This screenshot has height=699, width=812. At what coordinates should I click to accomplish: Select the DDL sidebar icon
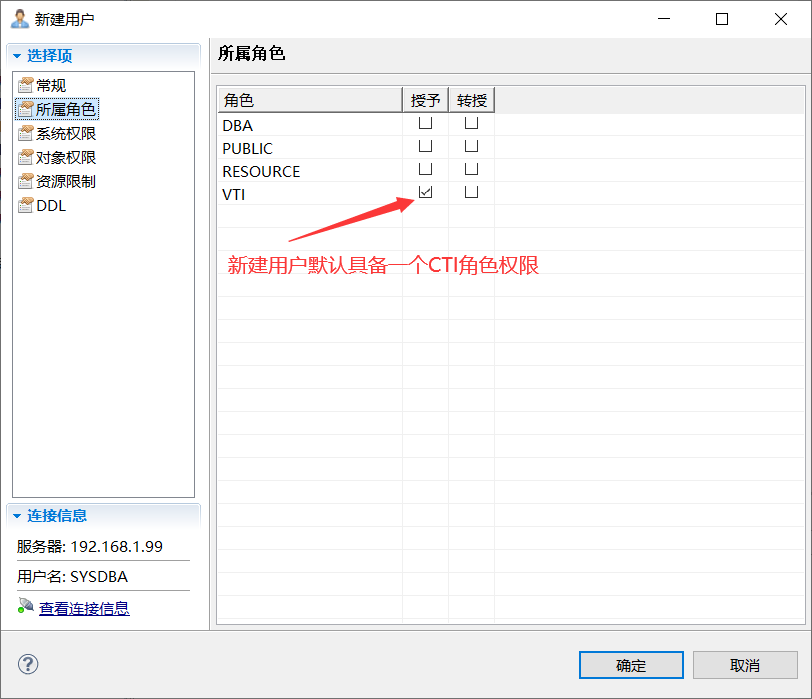(x=27, y=205)
